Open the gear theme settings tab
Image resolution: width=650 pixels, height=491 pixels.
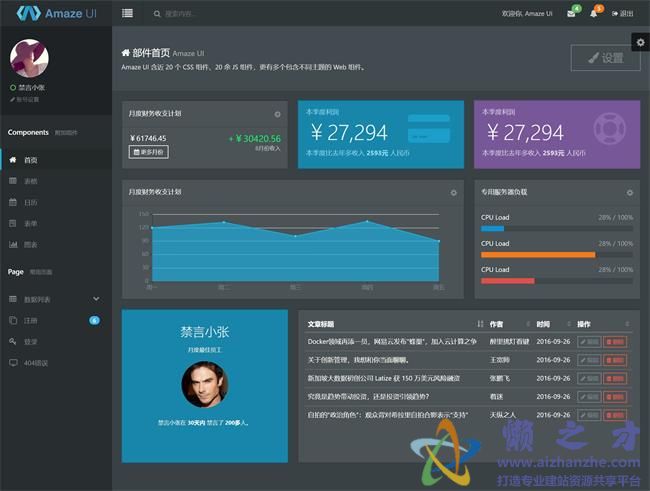640,41
